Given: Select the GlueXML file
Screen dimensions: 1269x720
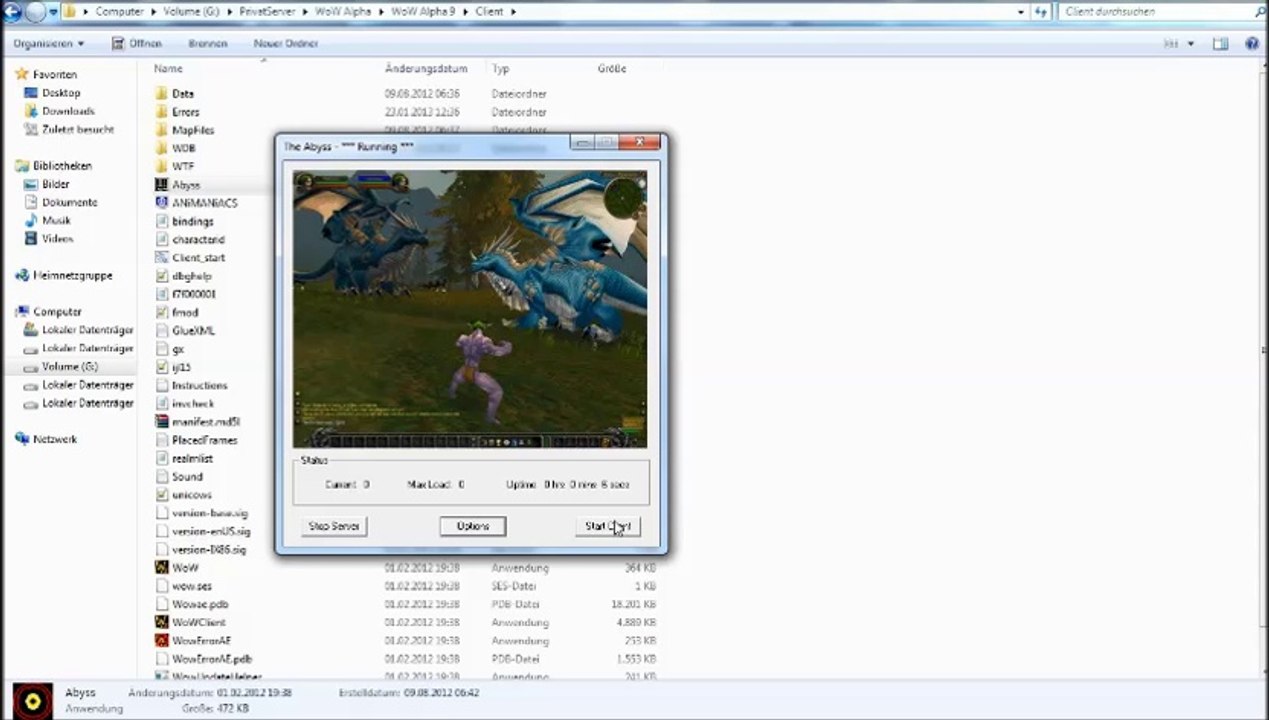Looking at the screenshot, I should pyautogui.click(x=193, y=331).
